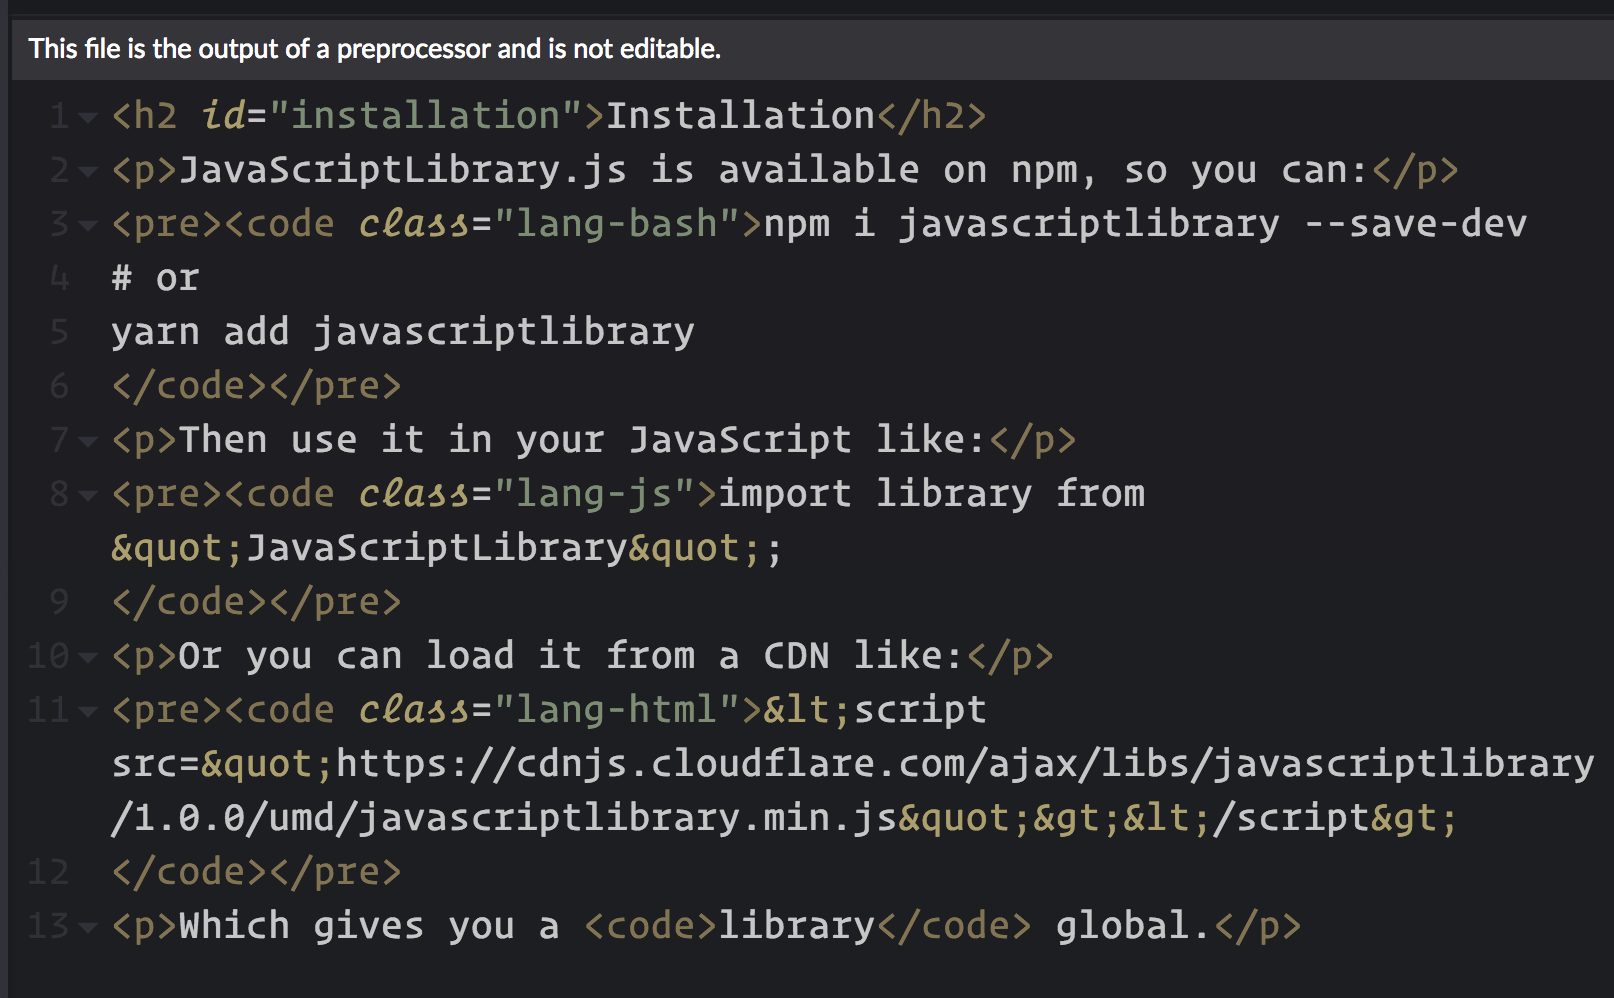
Task: Click 'javascriptlibrary.min.js' file name
Action: click(x=627, y=818)
